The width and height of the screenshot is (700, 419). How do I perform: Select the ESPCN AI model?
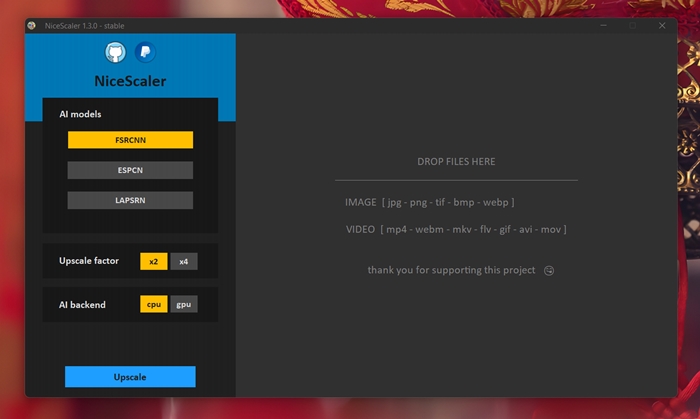(x=130, y=170)
